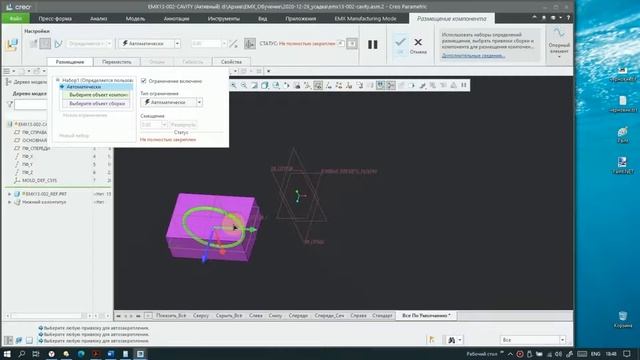Screen dimensions: 640x360
Task: Open the Свойства panel tab
Action: tap(231, 62)
